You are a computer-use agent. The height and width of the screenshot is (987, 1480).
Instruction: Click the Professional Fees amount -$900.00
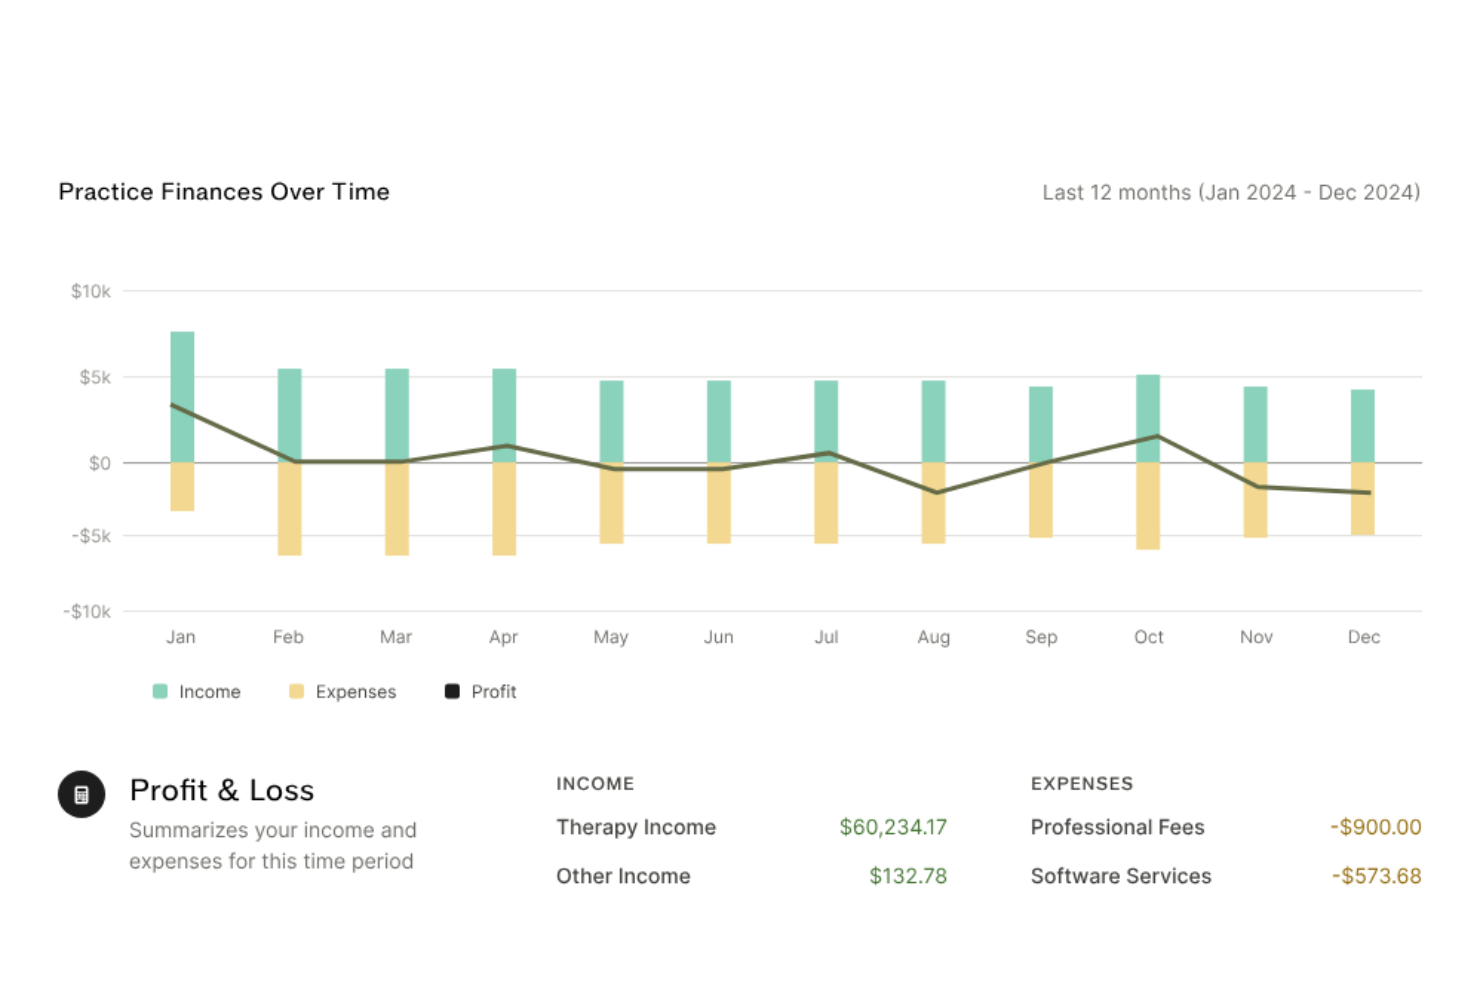coord(1374,827)
